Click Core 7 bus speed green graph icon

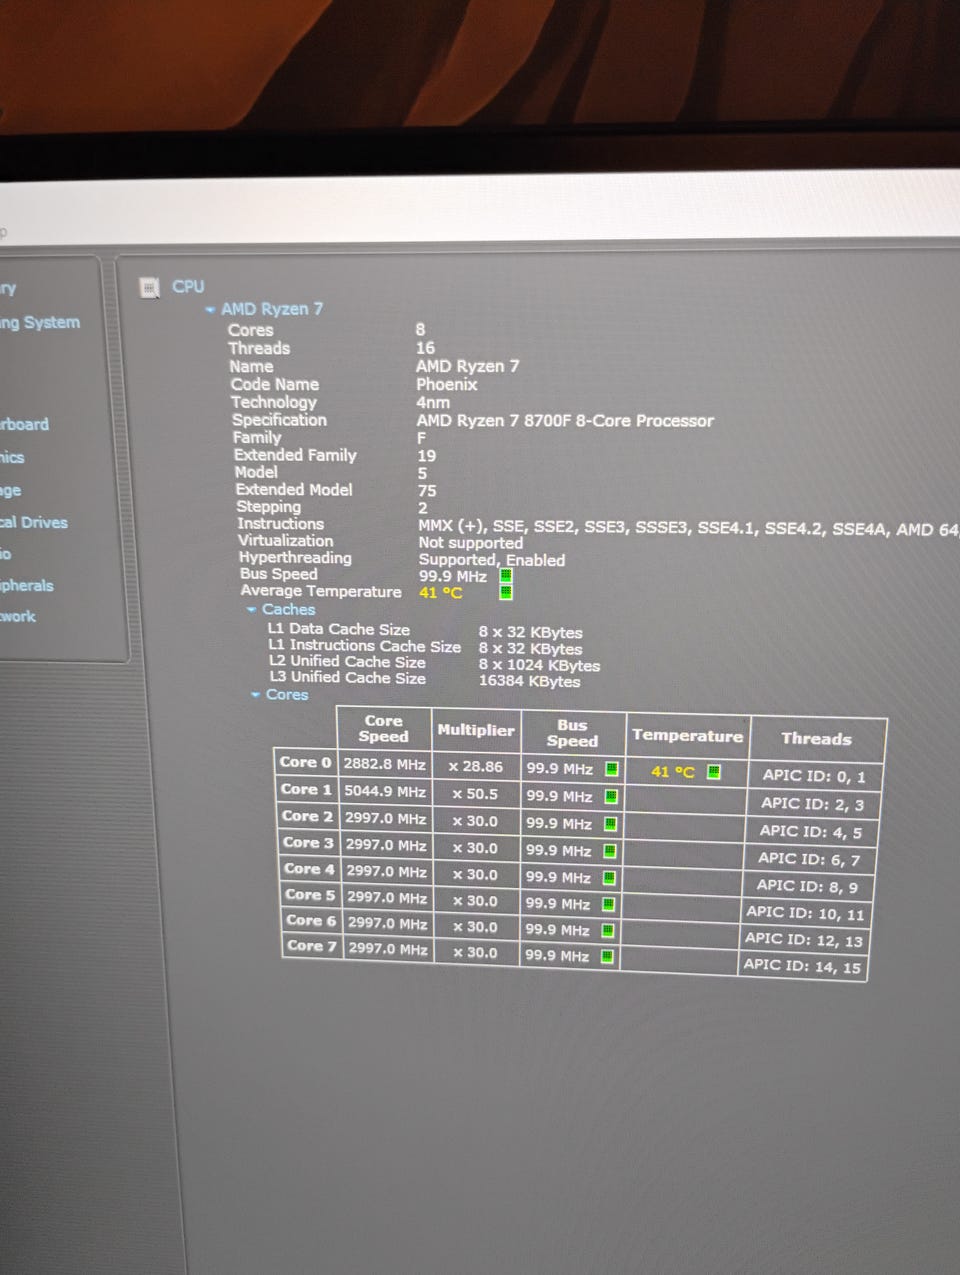[x=606, y=956]
